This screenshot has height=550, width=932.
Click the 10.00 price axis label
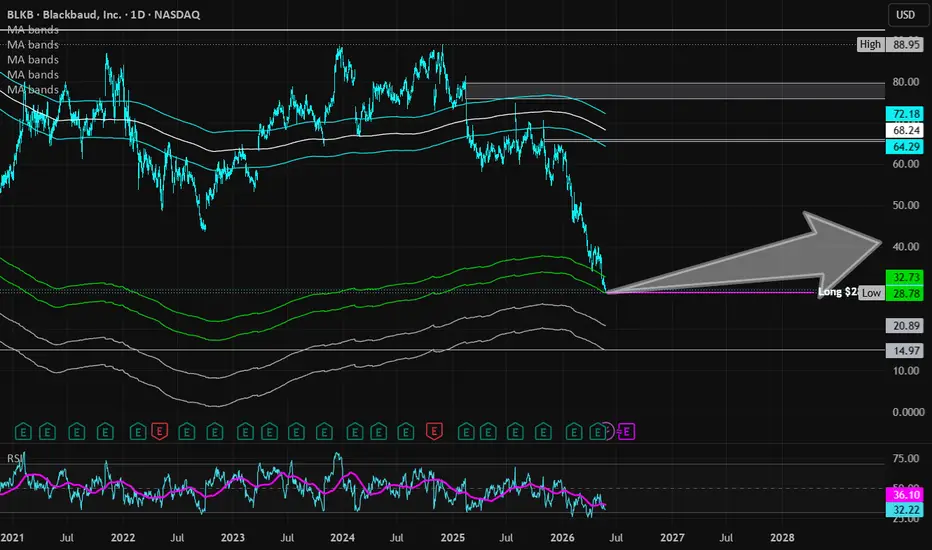[x=906, y=370]
